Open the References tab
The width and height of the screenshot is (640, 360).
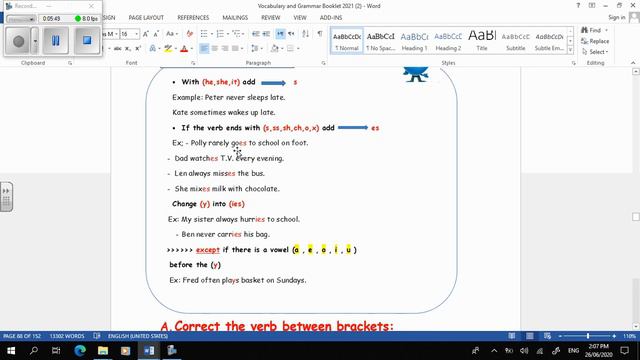pos(193,18)
